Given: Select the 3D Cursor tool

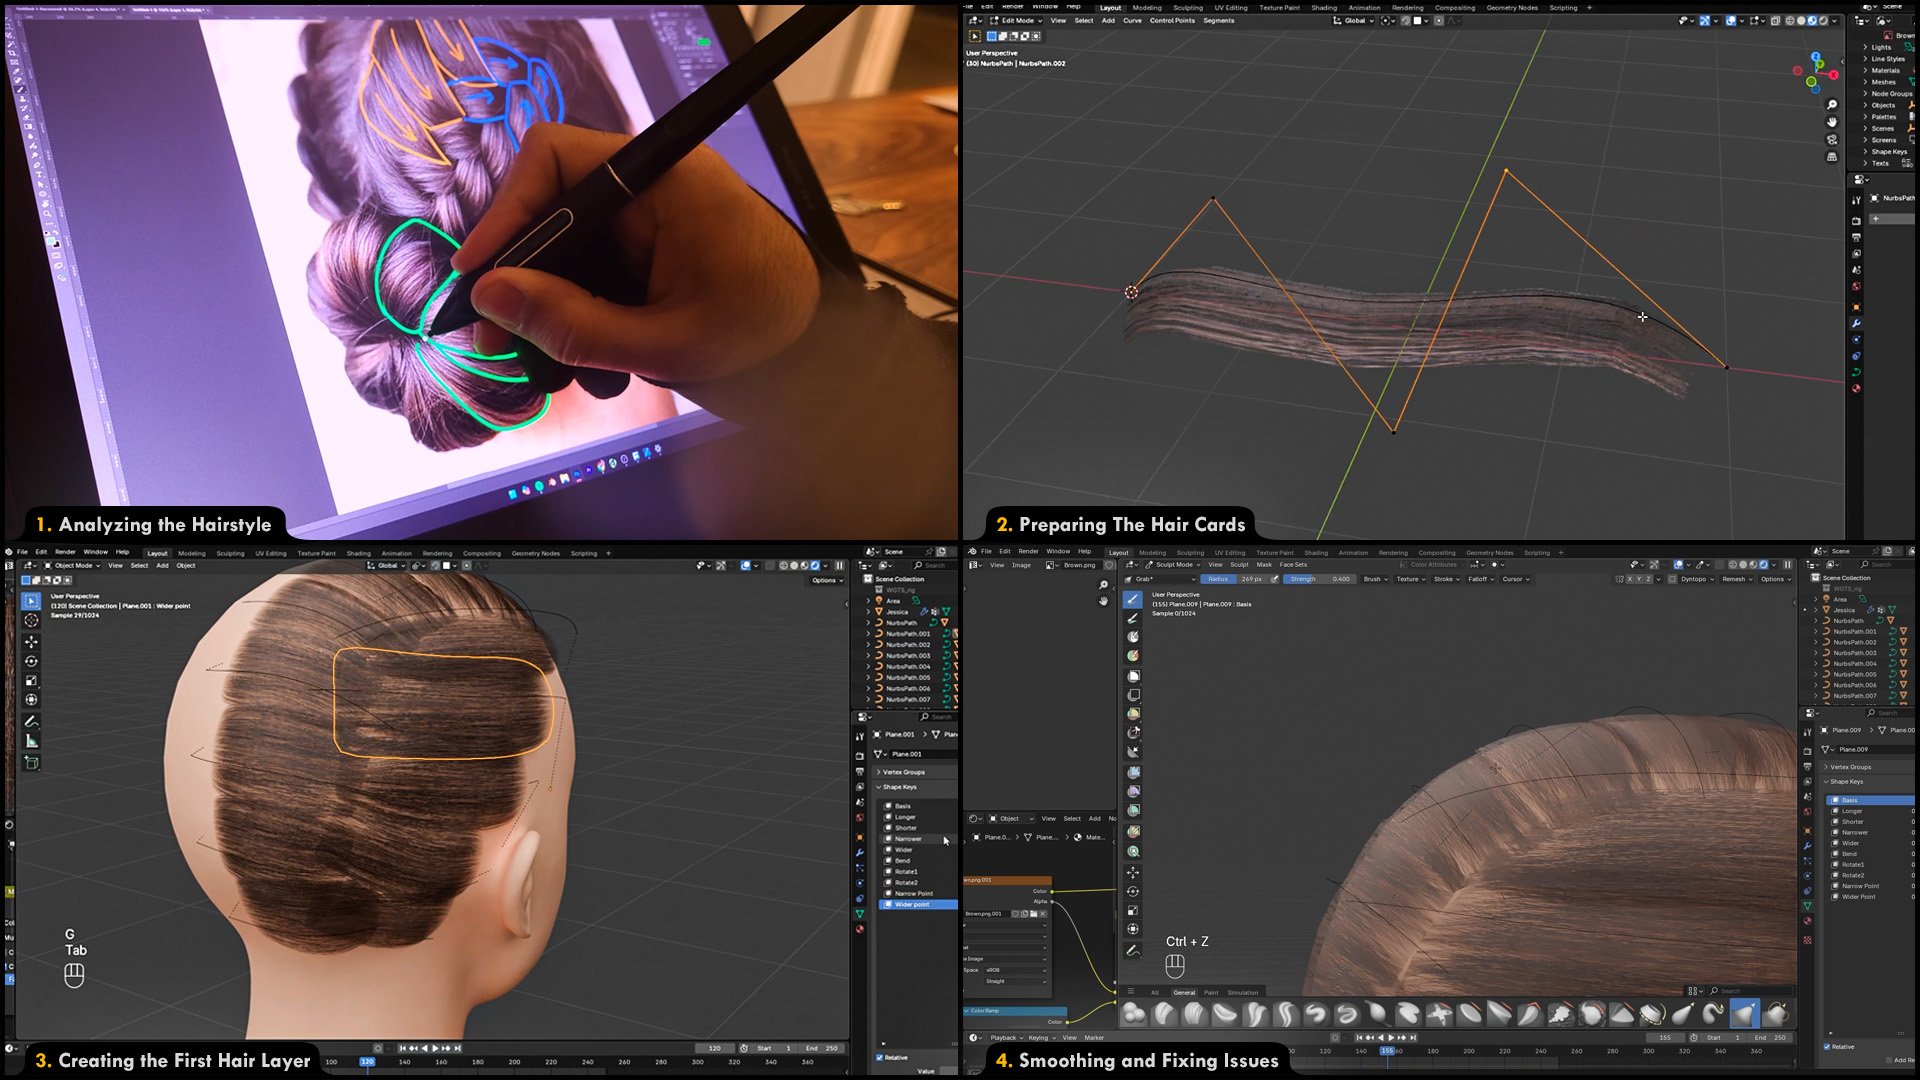Looking at the screenshot, I should (x=31, y=621).
